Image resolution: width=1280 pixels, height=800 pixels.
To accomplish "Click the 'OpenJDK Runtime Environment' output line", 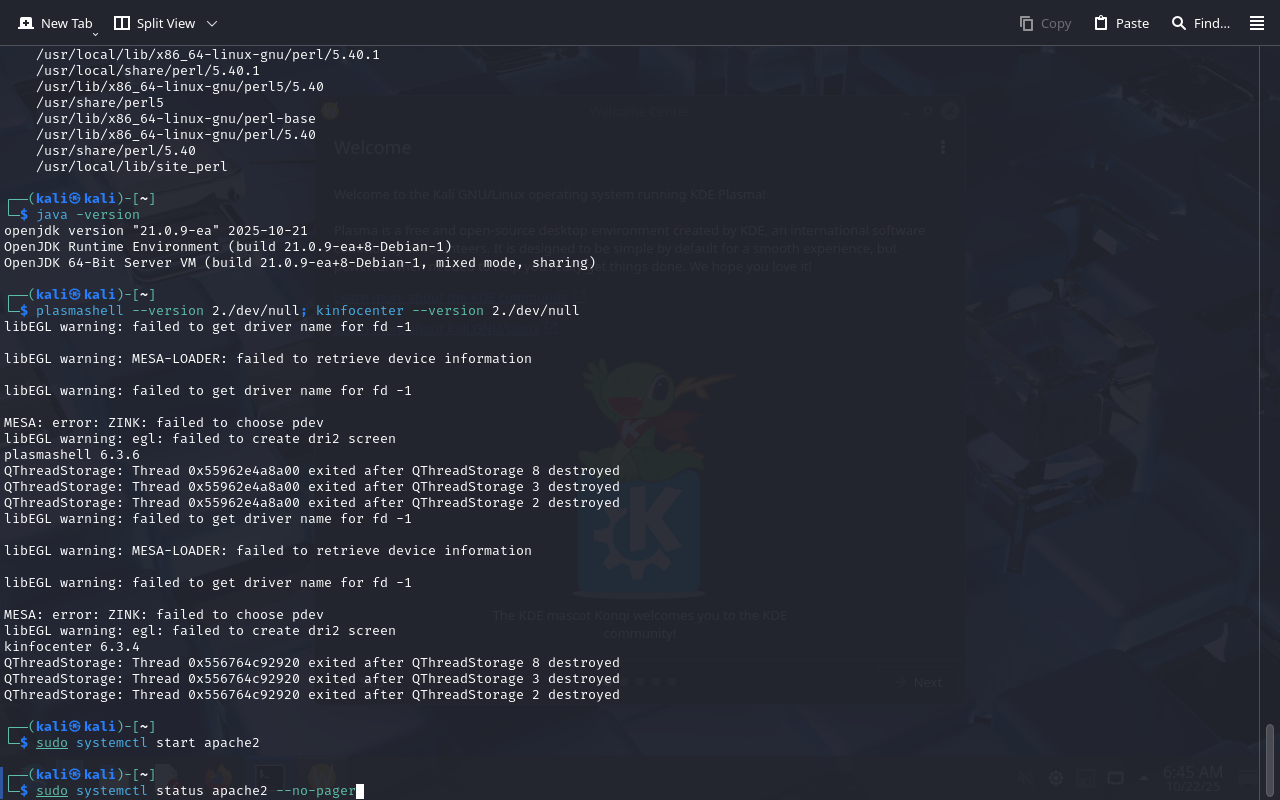I will click(x=228, y=246).
